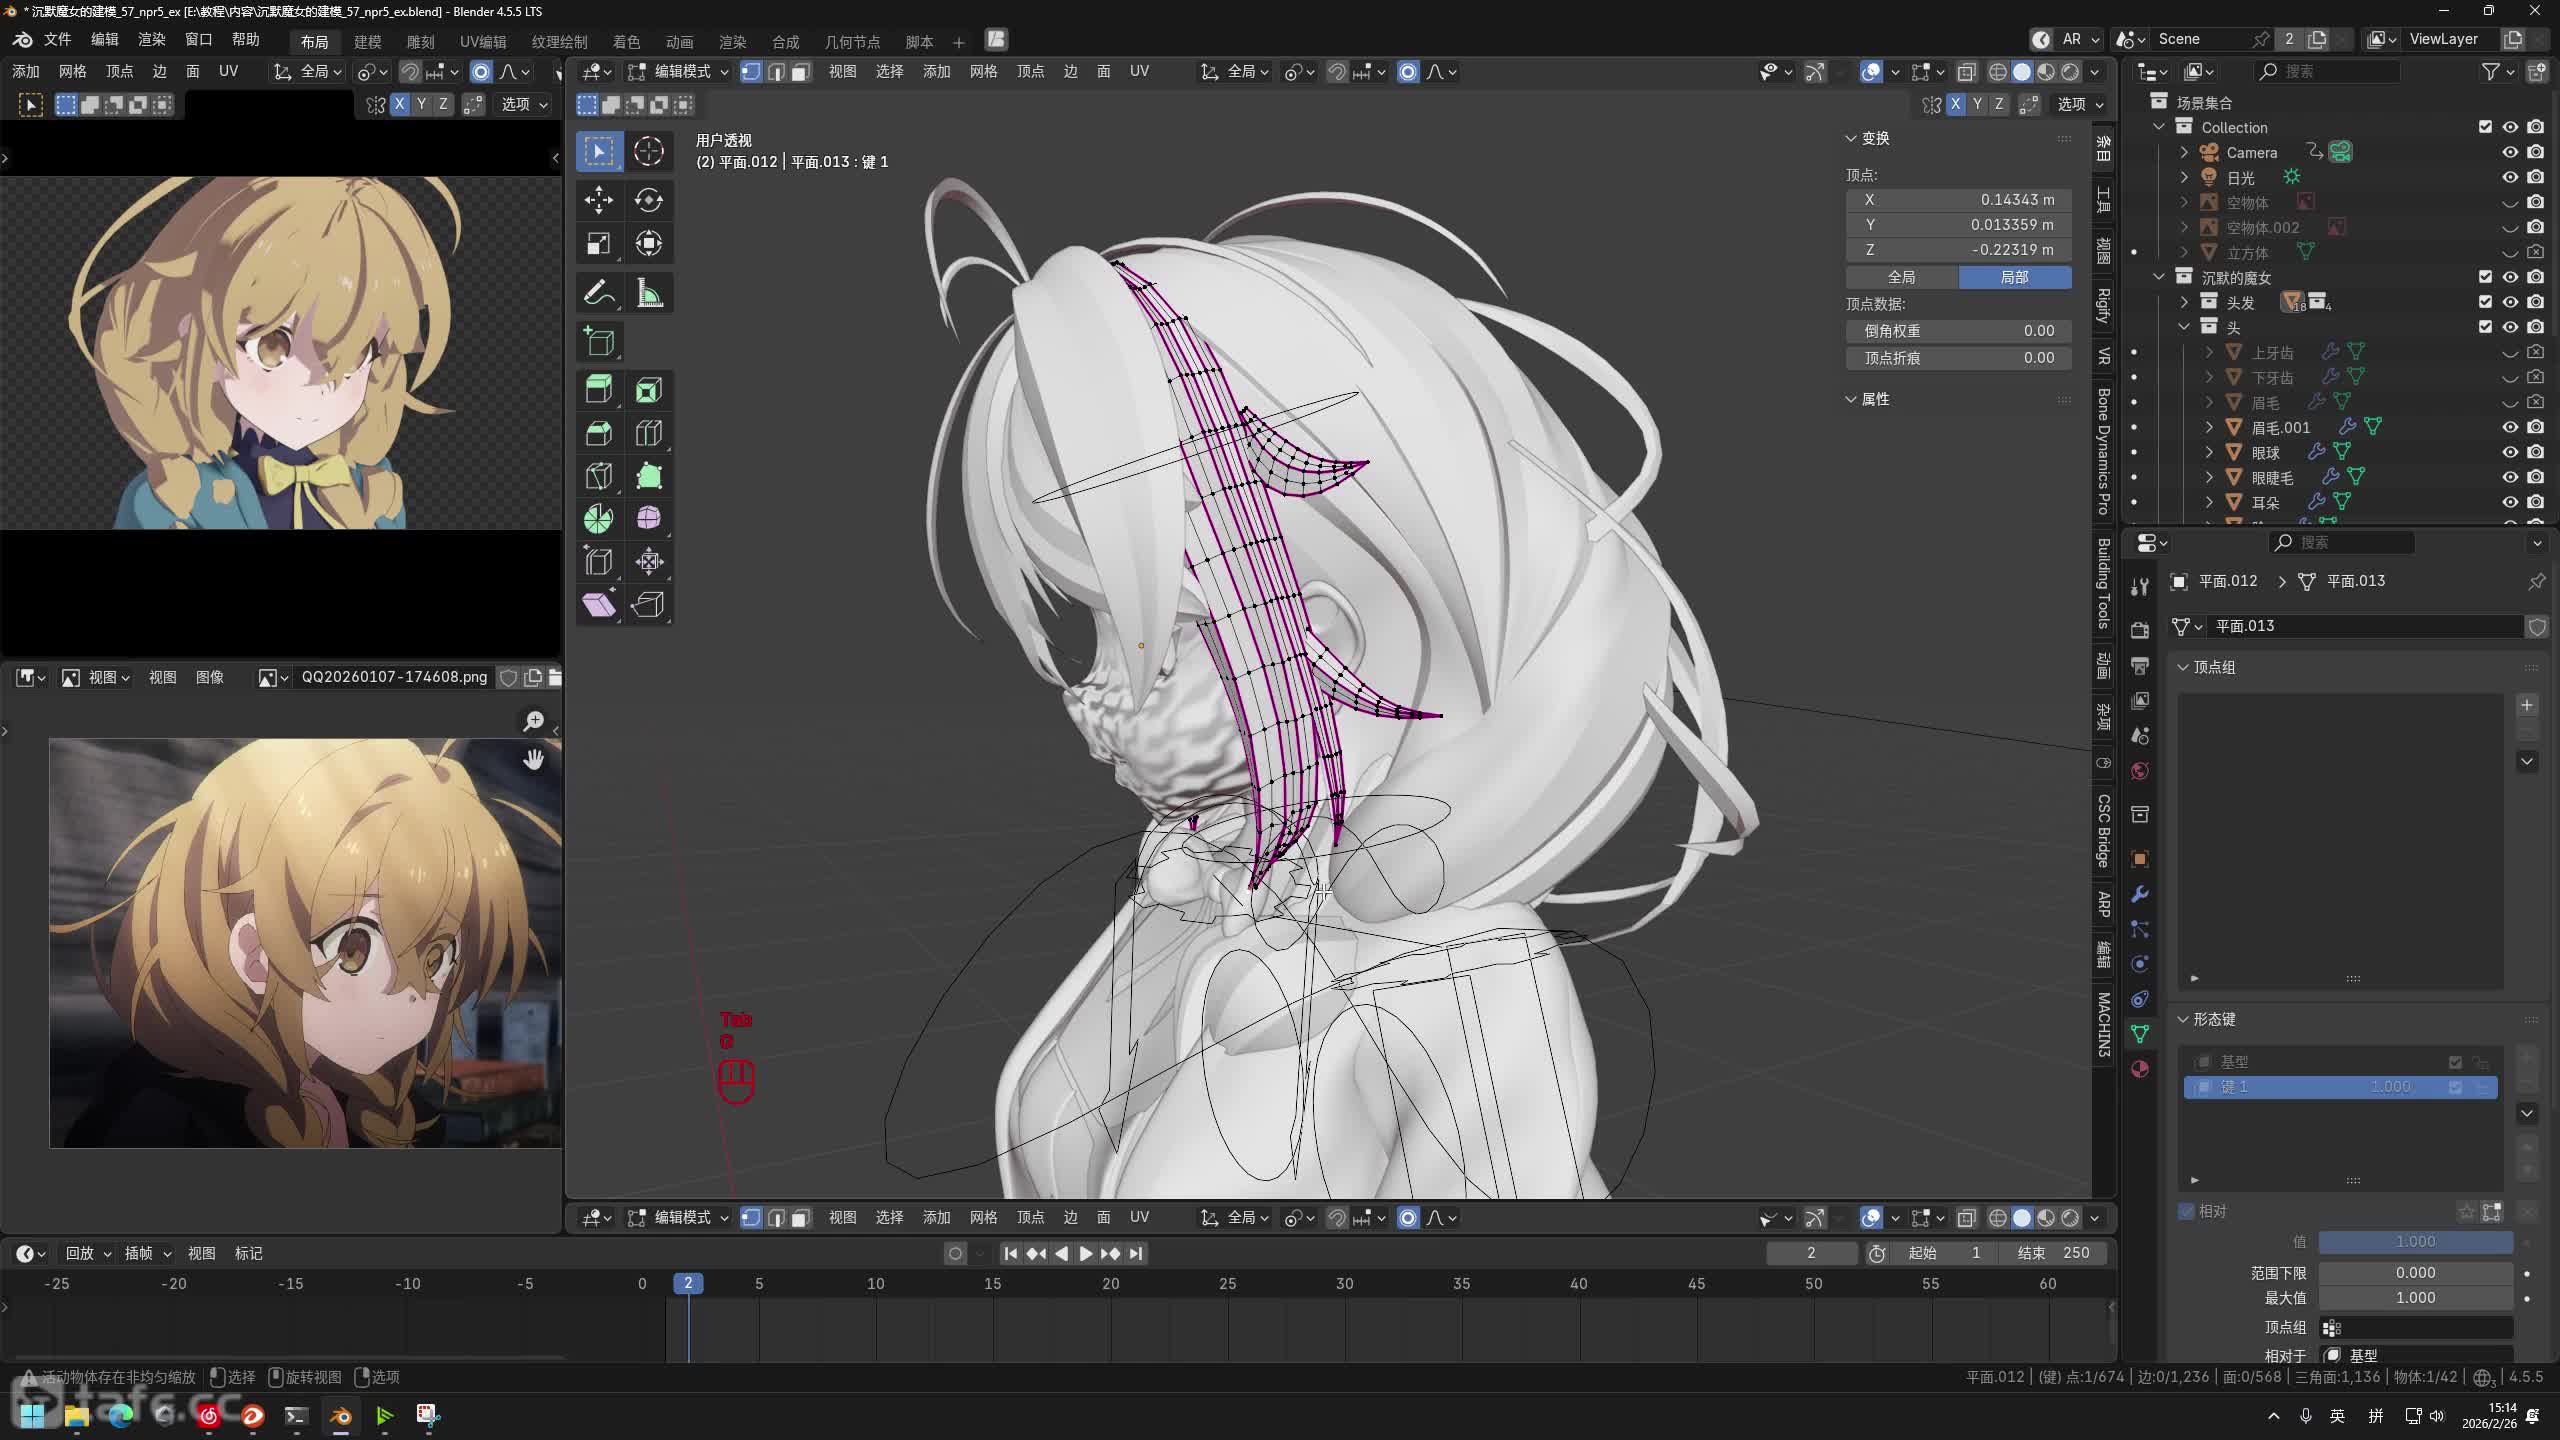The height and width of the screenshot is (1440, 2560).
Task: Select the Measure ruler tool
Action: 649,294
